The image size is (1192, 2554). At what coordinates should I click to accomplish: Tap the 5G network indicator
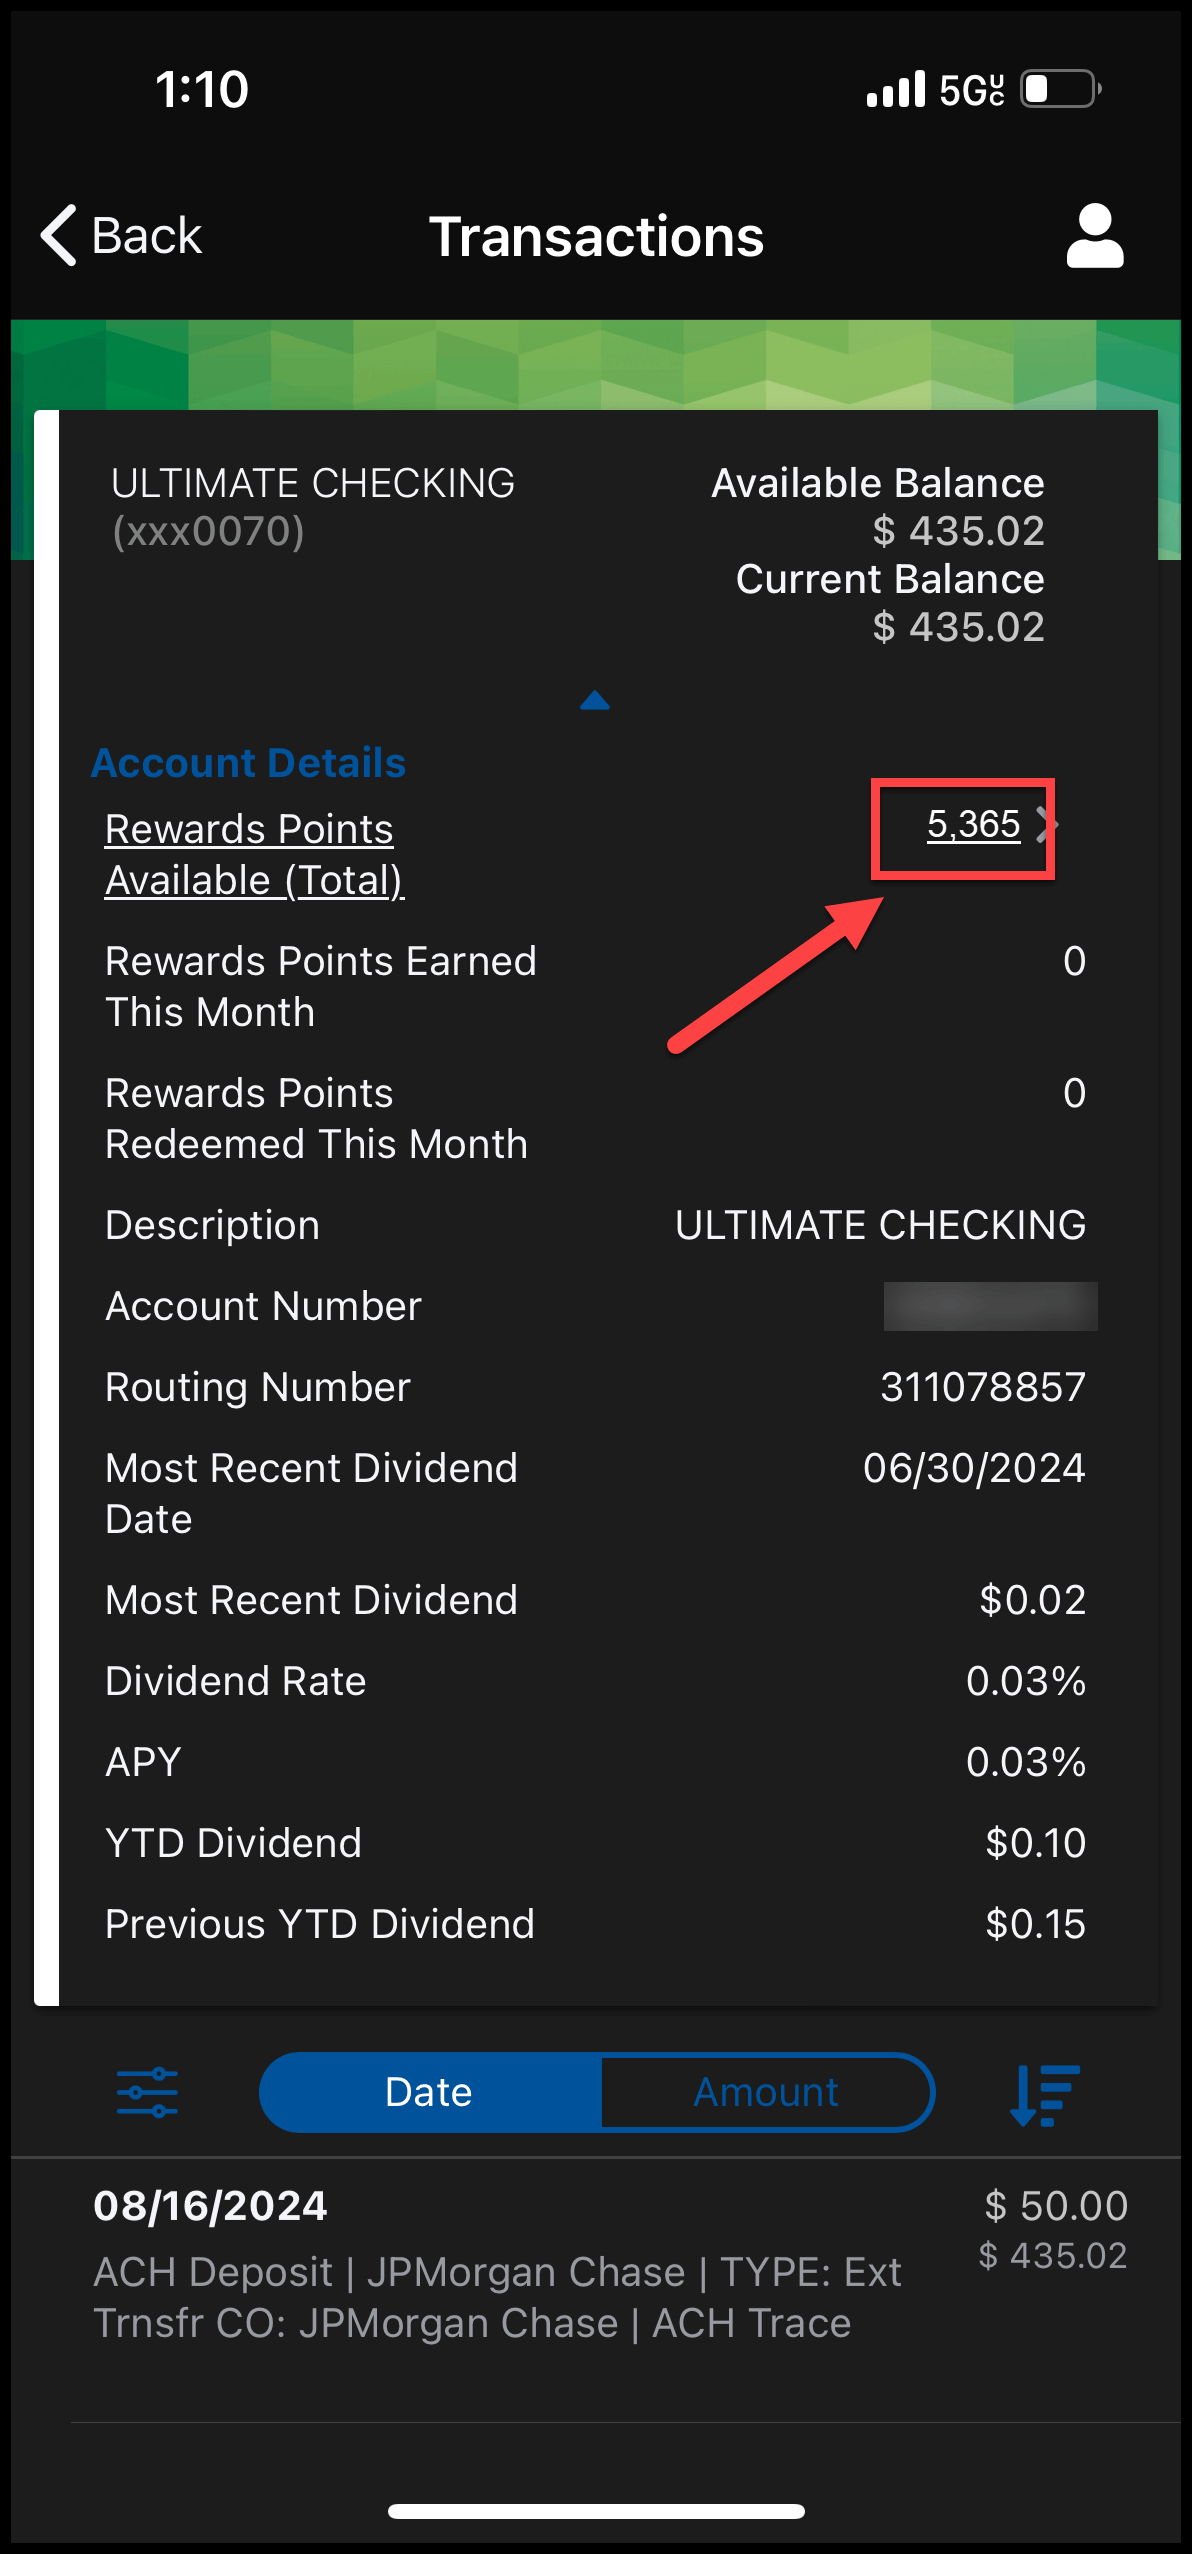[x=971, y=90]
